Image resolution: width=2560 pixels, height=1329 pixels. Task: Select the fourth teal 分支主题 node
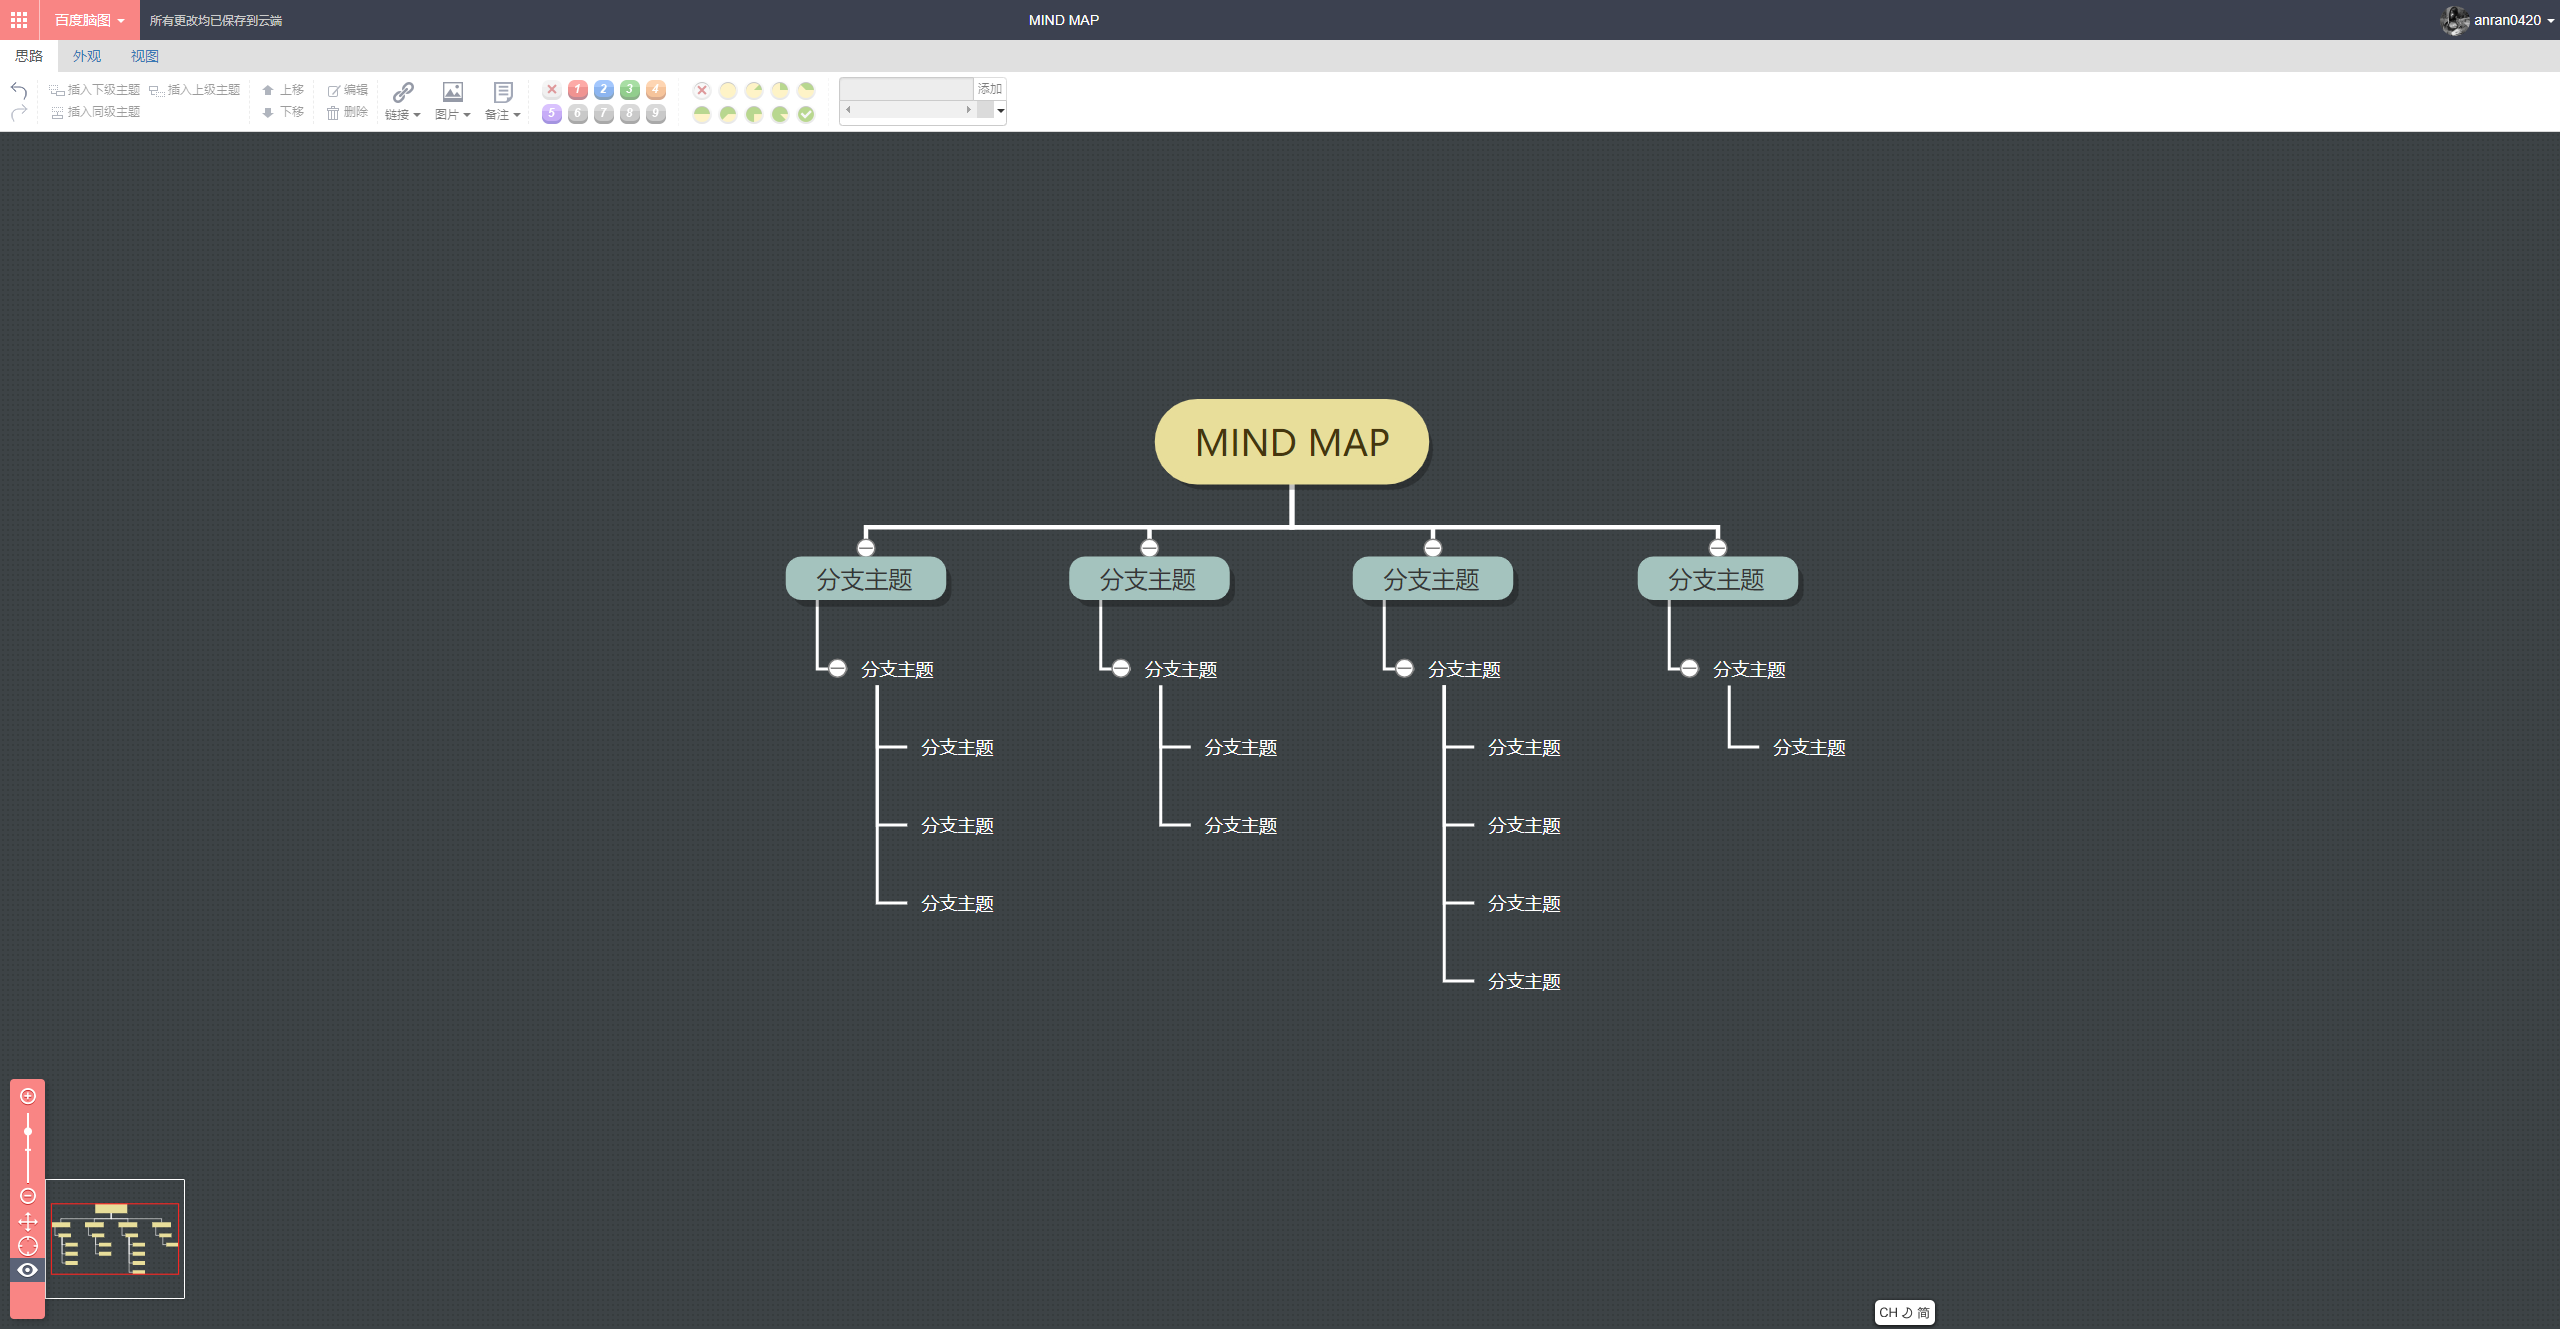(1718, 579)
